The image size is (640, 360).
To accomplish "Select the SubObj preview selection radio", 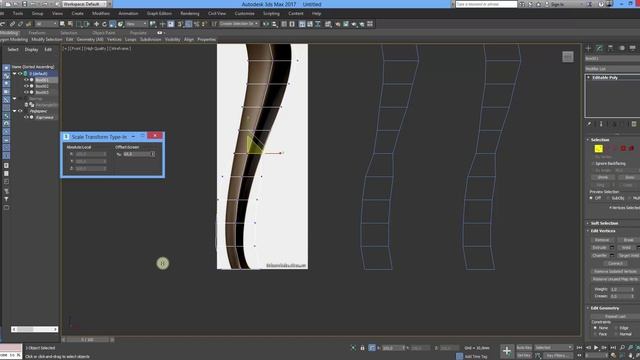I will point(608,198).
